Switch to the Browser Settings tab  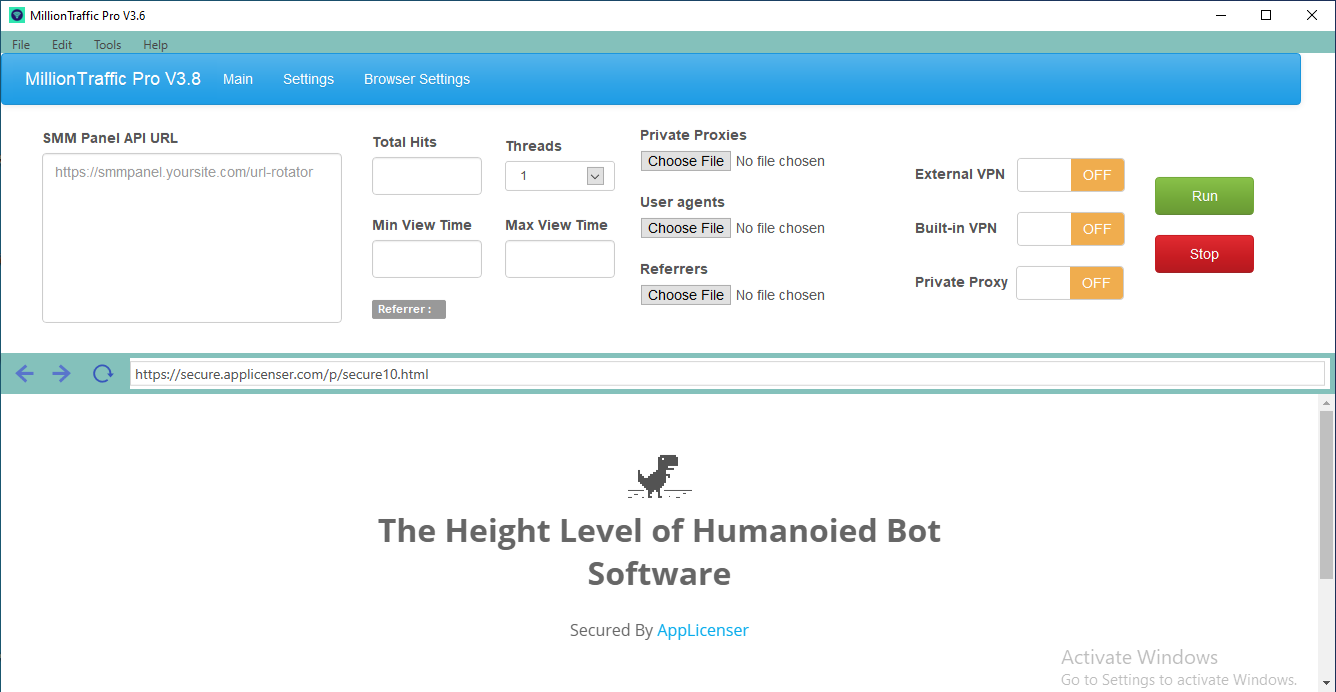tap(417, 79)
